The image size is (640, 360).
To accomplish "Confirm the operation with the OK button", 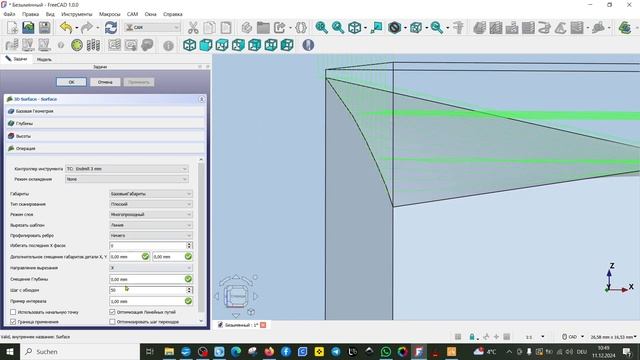I will coord(71,82).
